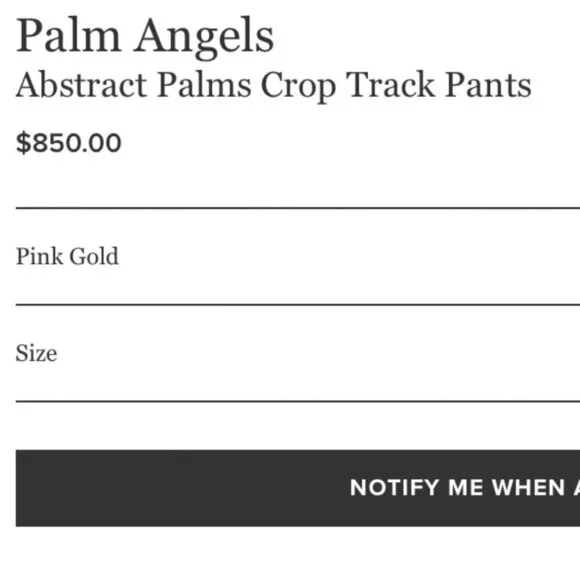Image resolution: width=580 pixels, height=580 pixels.
Task: Click "Track Pants" in the product name
Action: [439, 85]
